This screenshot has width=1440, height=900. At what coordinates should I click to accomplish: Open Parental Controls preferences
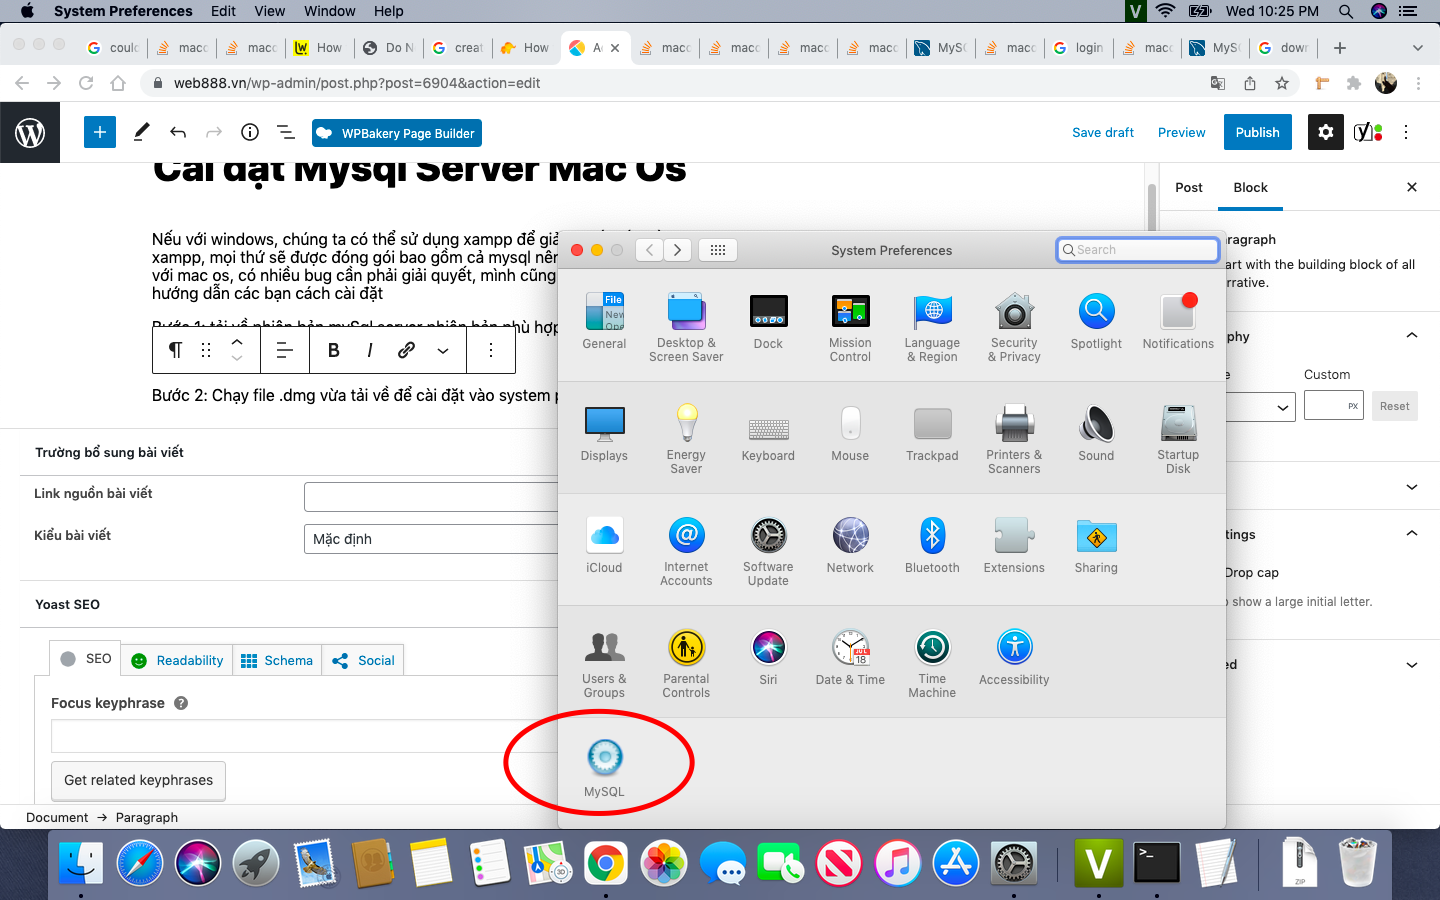(686, 663)
